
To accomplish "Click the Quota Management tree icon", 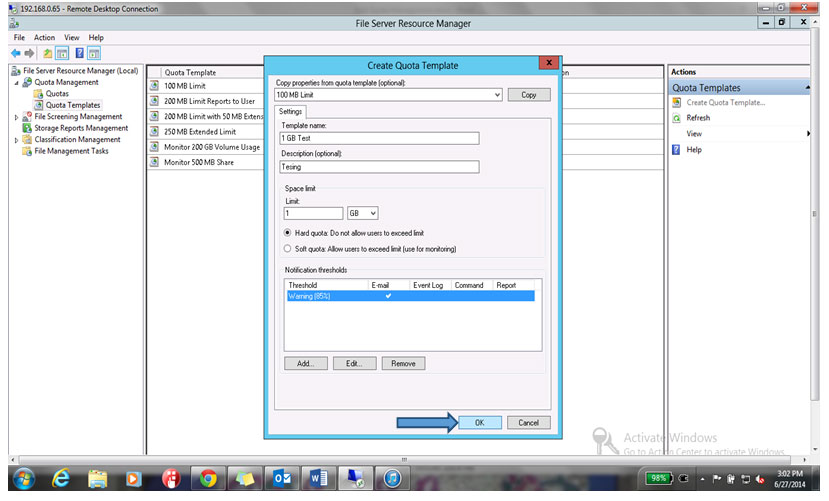I will [x=27, y=82].
